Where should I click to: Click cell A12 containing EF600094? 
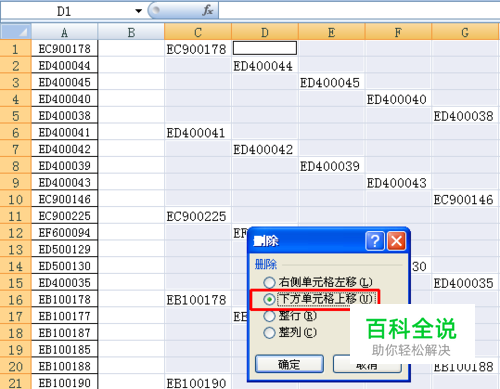[x=64, y=232]
